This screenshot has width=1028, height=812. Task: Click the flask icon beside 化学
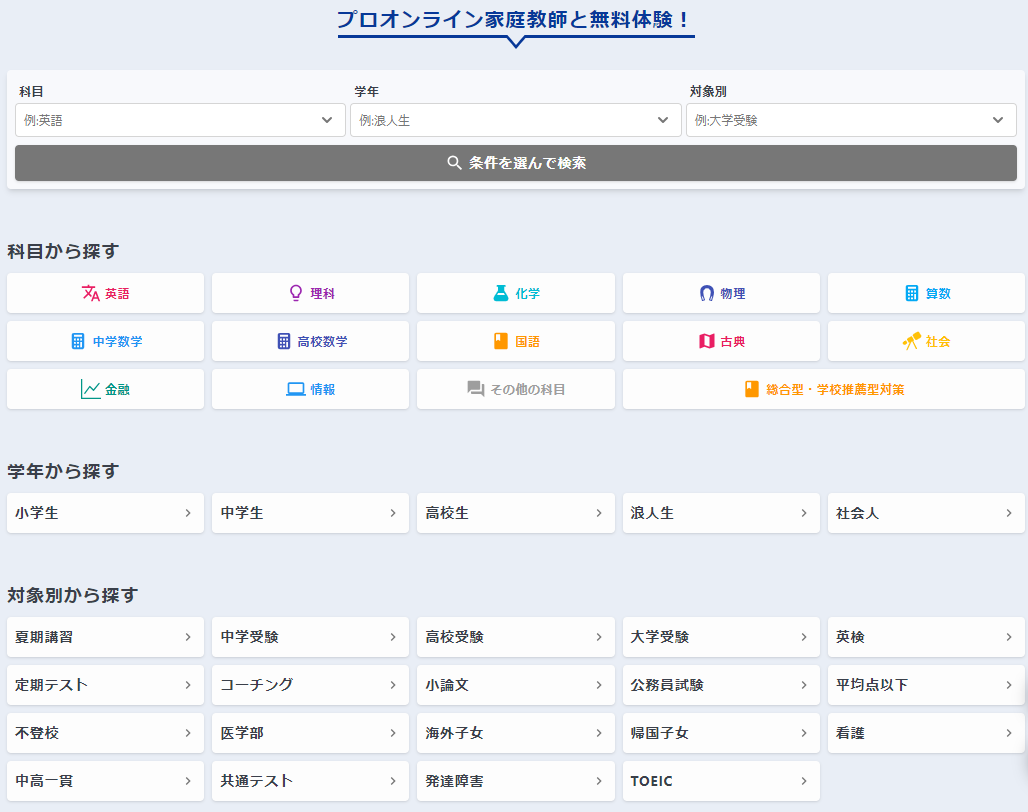coord(501,293)
